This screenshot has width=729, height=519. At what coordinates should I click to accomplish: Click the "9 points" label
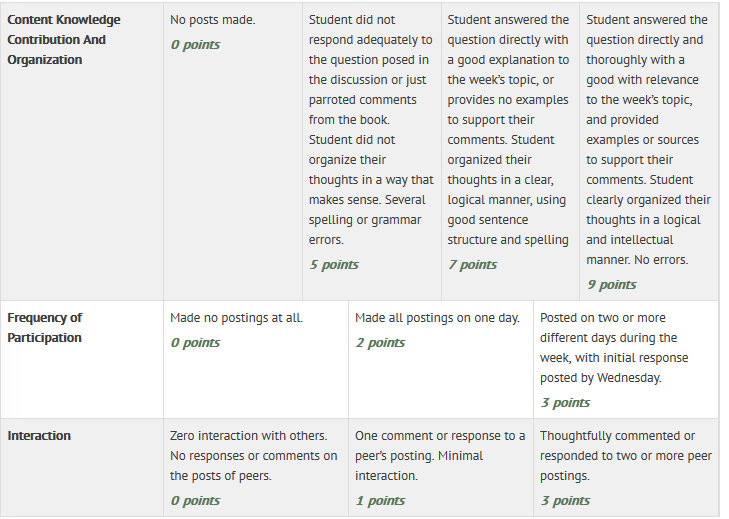click(611, 285)
